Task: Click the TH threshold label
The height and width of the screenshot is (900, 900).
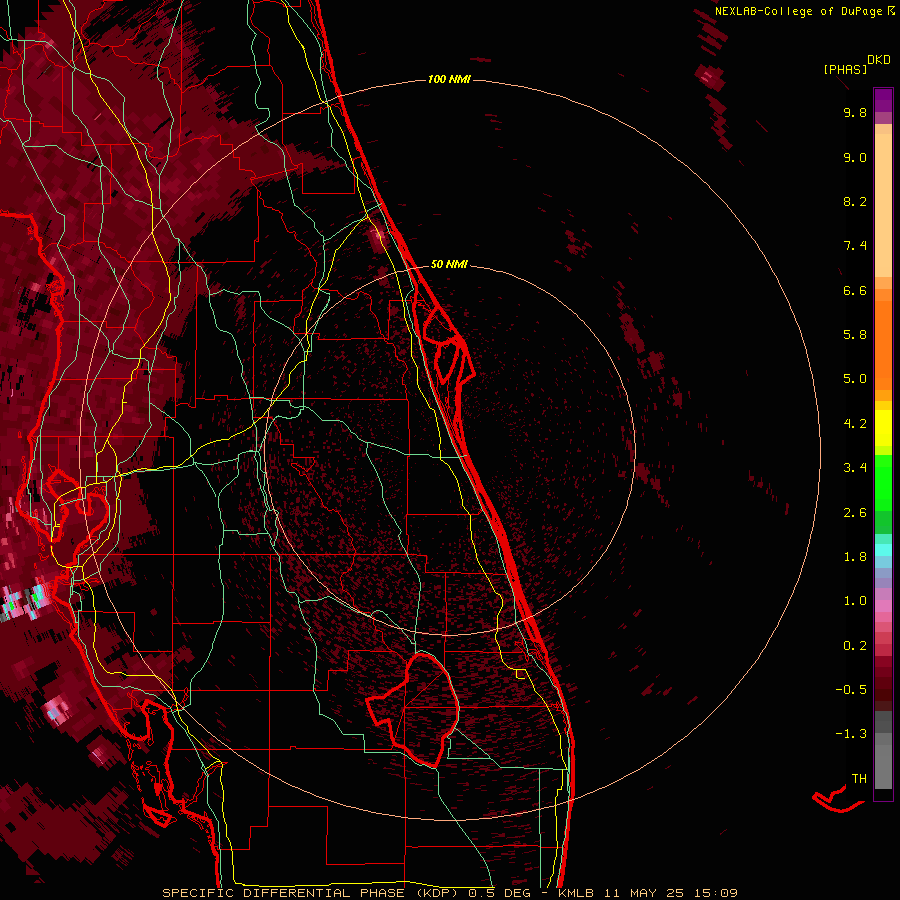Action: tap(859, 779)
